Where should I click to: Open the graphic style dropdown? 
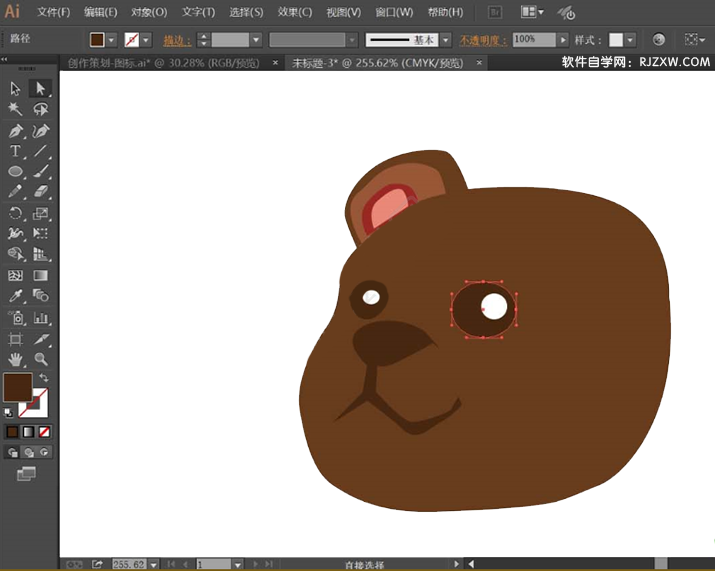click(x=630, y=40)
